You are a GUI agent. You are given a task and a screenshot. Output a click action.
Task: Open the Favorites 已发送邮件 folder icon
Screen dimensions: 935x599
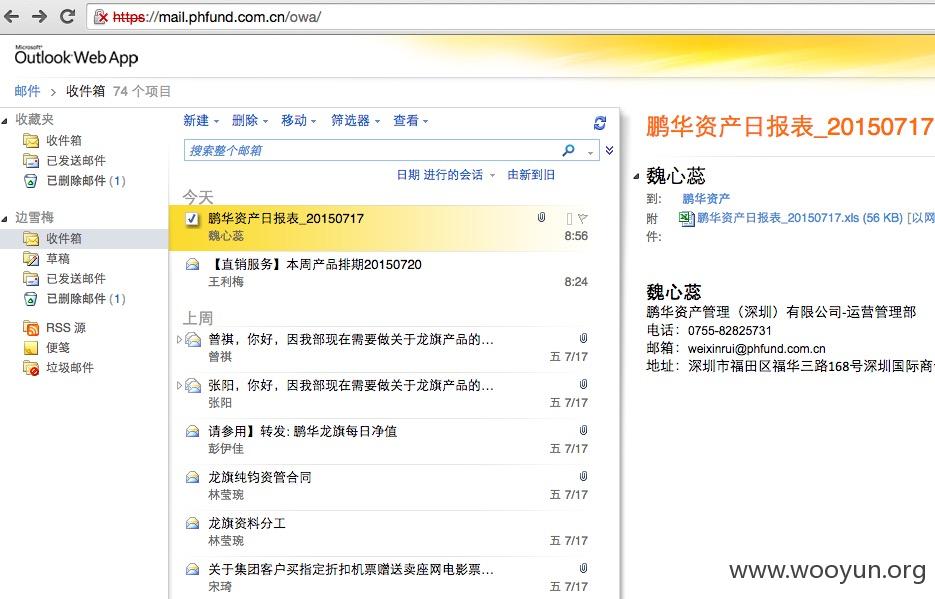click(31, 160)
